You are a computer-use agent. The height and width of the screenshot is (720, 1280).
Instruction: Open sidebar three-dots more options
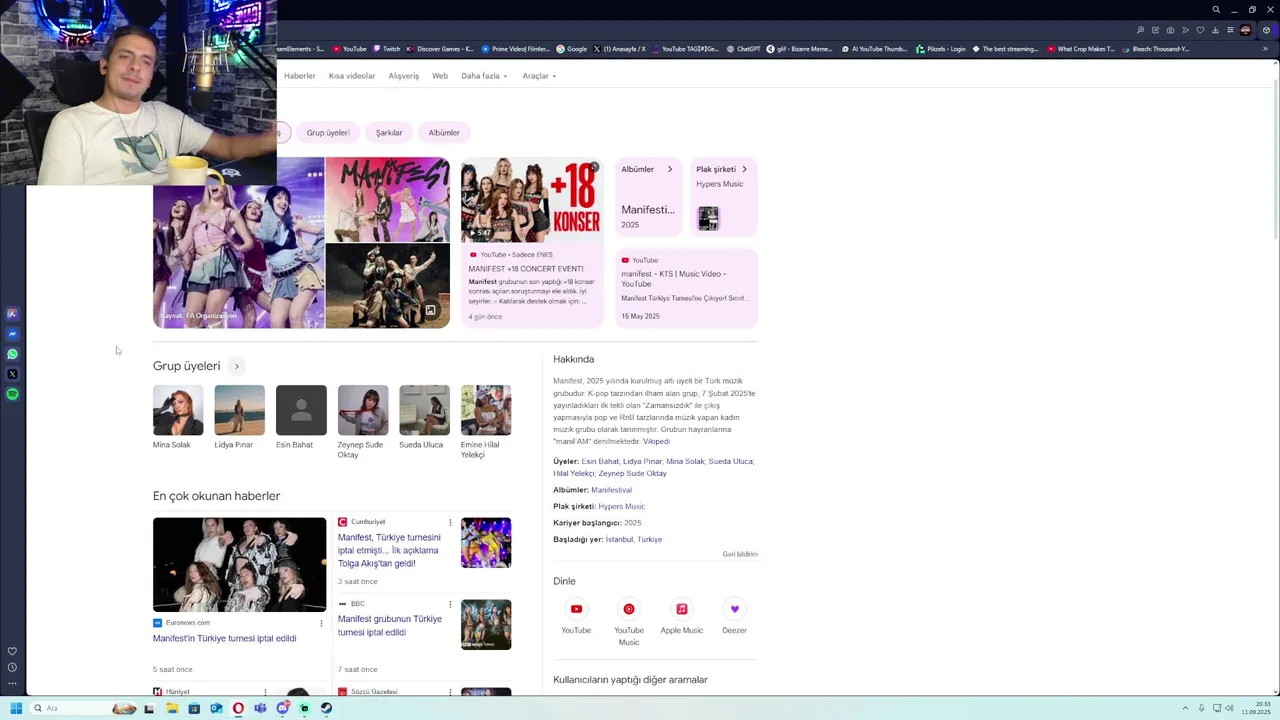tap(12, 683)
